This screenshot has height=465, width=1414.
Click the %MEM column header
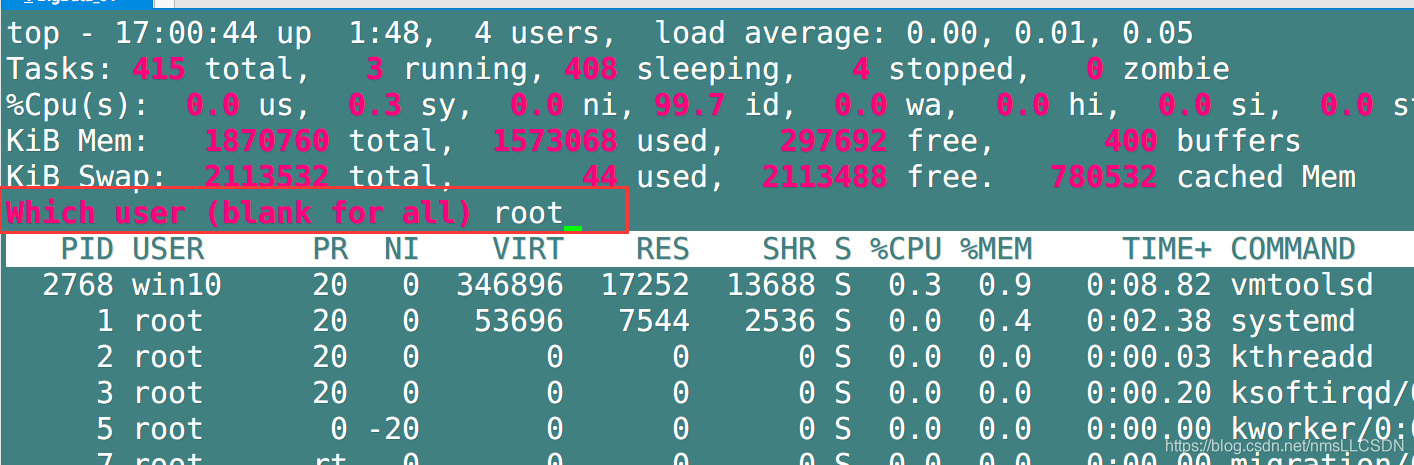tap(996, 249)
